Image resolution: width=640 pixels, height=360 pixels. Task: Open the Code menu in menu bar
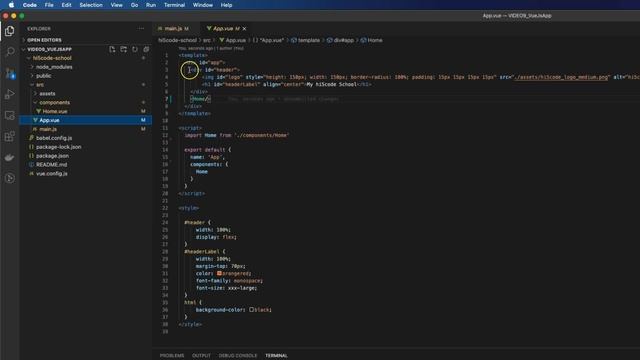coord(29,5)
